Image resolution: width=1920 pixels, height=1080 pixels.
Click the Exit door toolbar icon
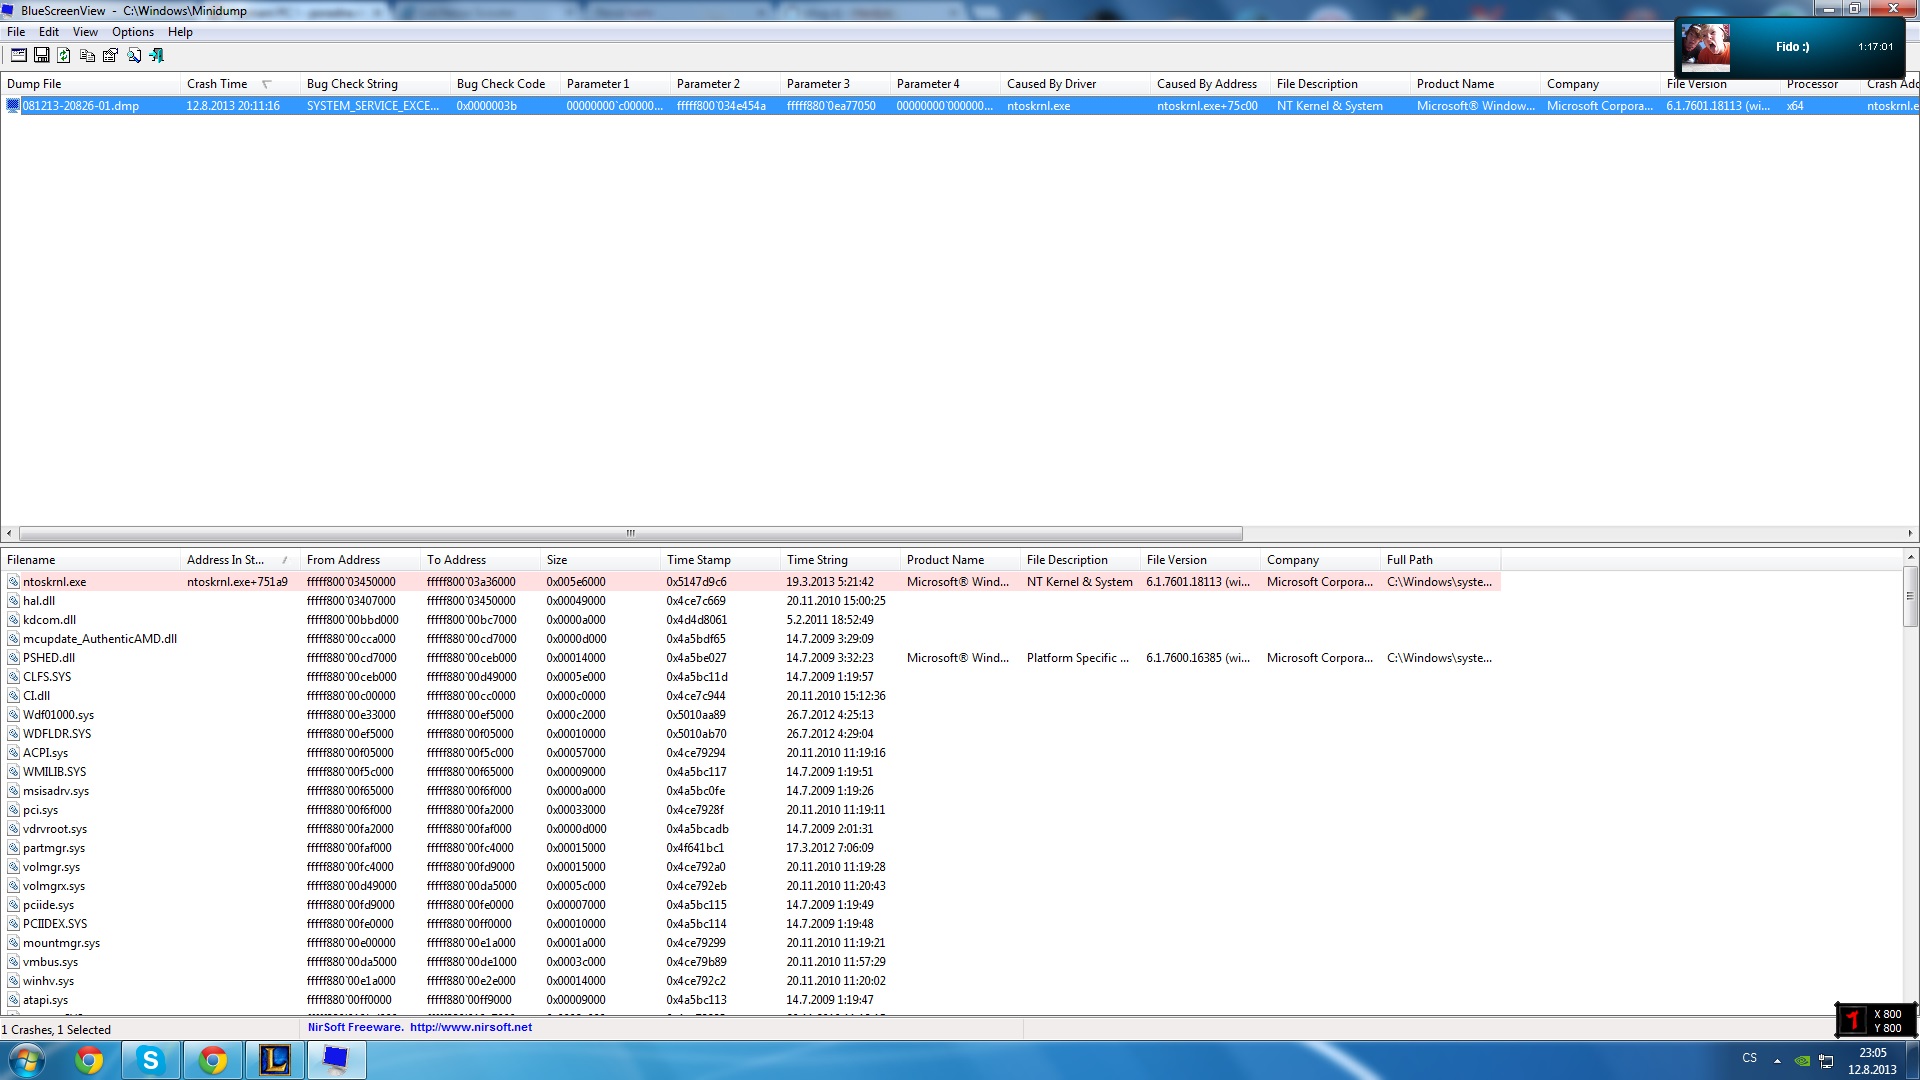tap(156, 56)
